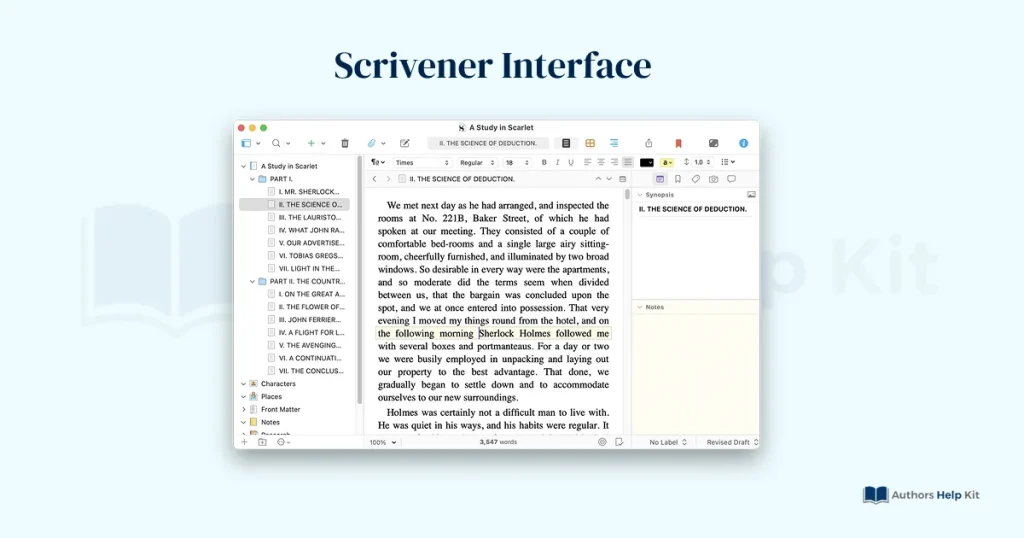This screenshot has height=538, width=1024.
Task: Go to previous document up arrow
Action: [x=598, y=179]
